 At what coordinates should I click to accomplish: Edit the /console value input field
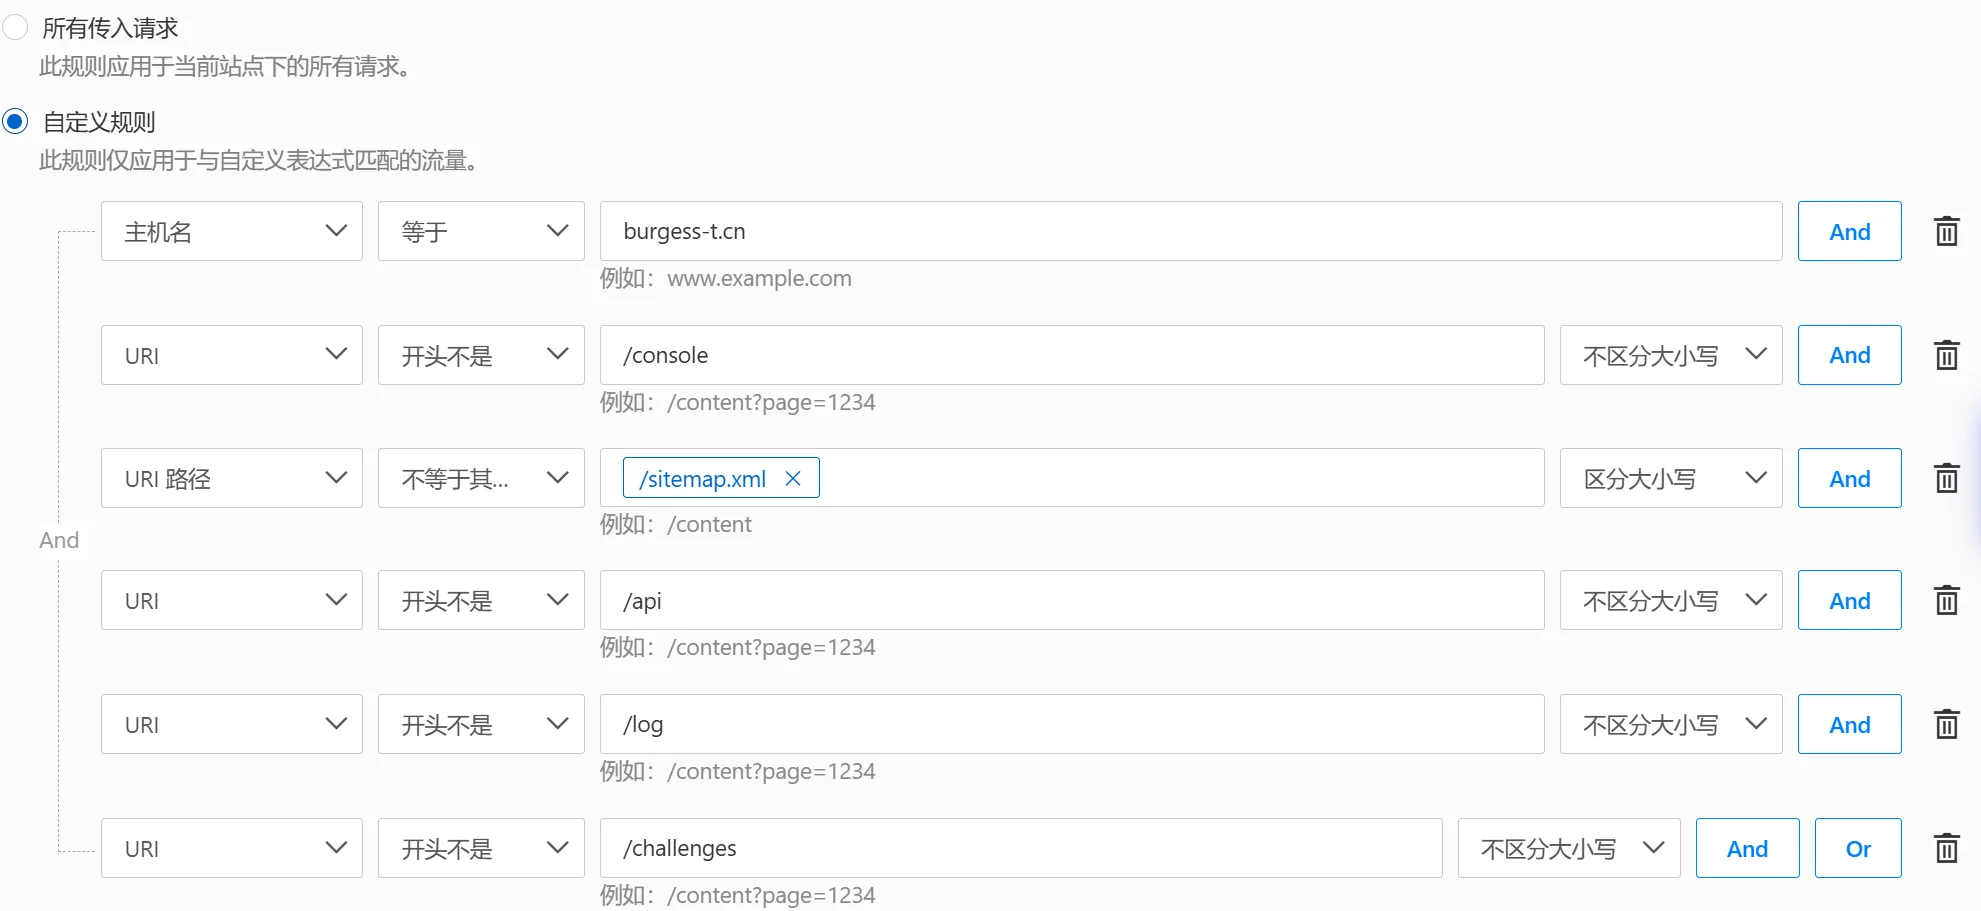[1071, 355]
